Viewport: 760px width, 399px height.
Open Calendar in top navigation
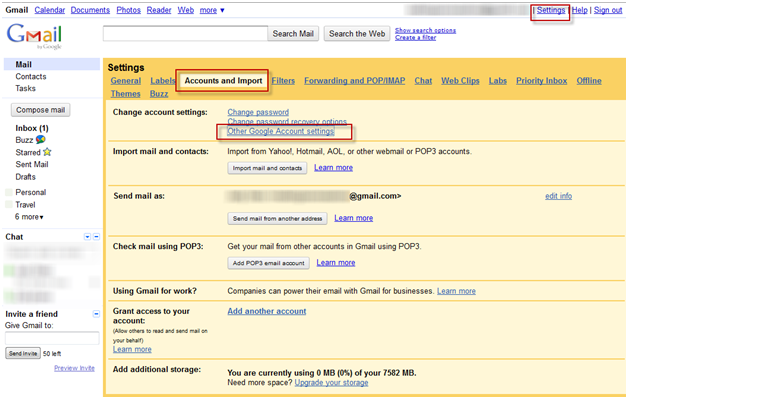pos(49,10)
